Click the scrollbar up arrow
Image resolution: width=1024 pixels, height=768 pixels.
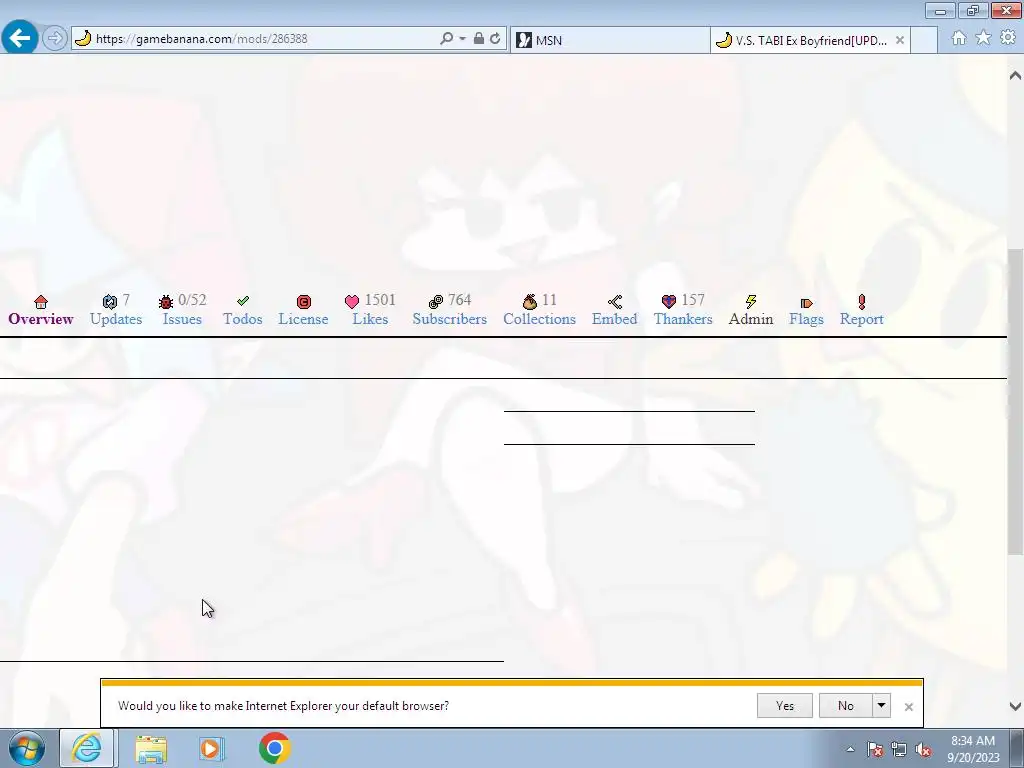pyautogui.click(x=1015, y=76)
